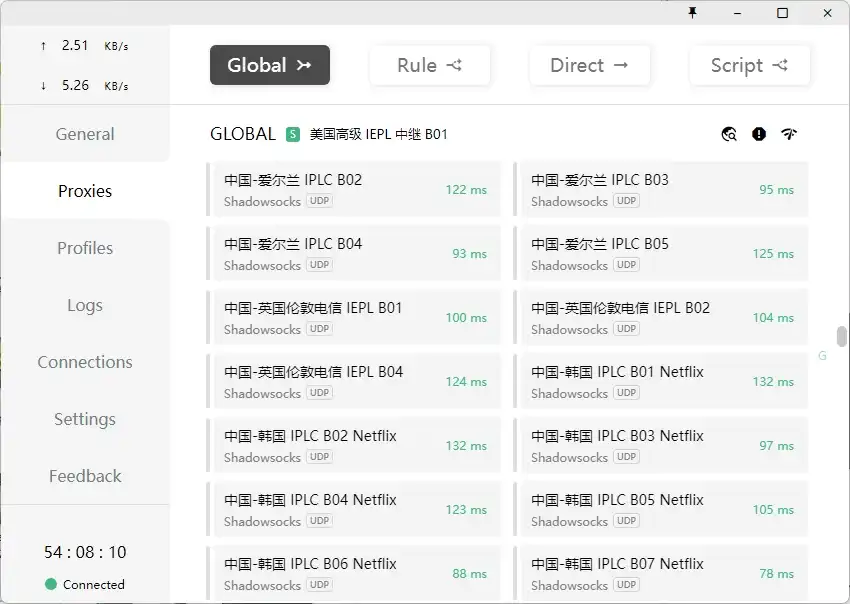Select proxy 中国-爱尔兰 IPLC B02
This screenshot has width=850, height=604.
[353, 189]
